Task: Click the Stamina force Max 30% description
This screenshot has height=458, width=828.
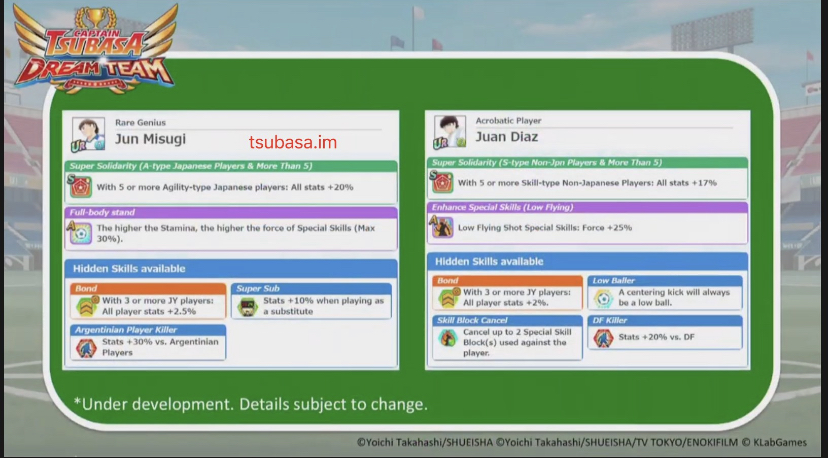Action: point(236,233)
